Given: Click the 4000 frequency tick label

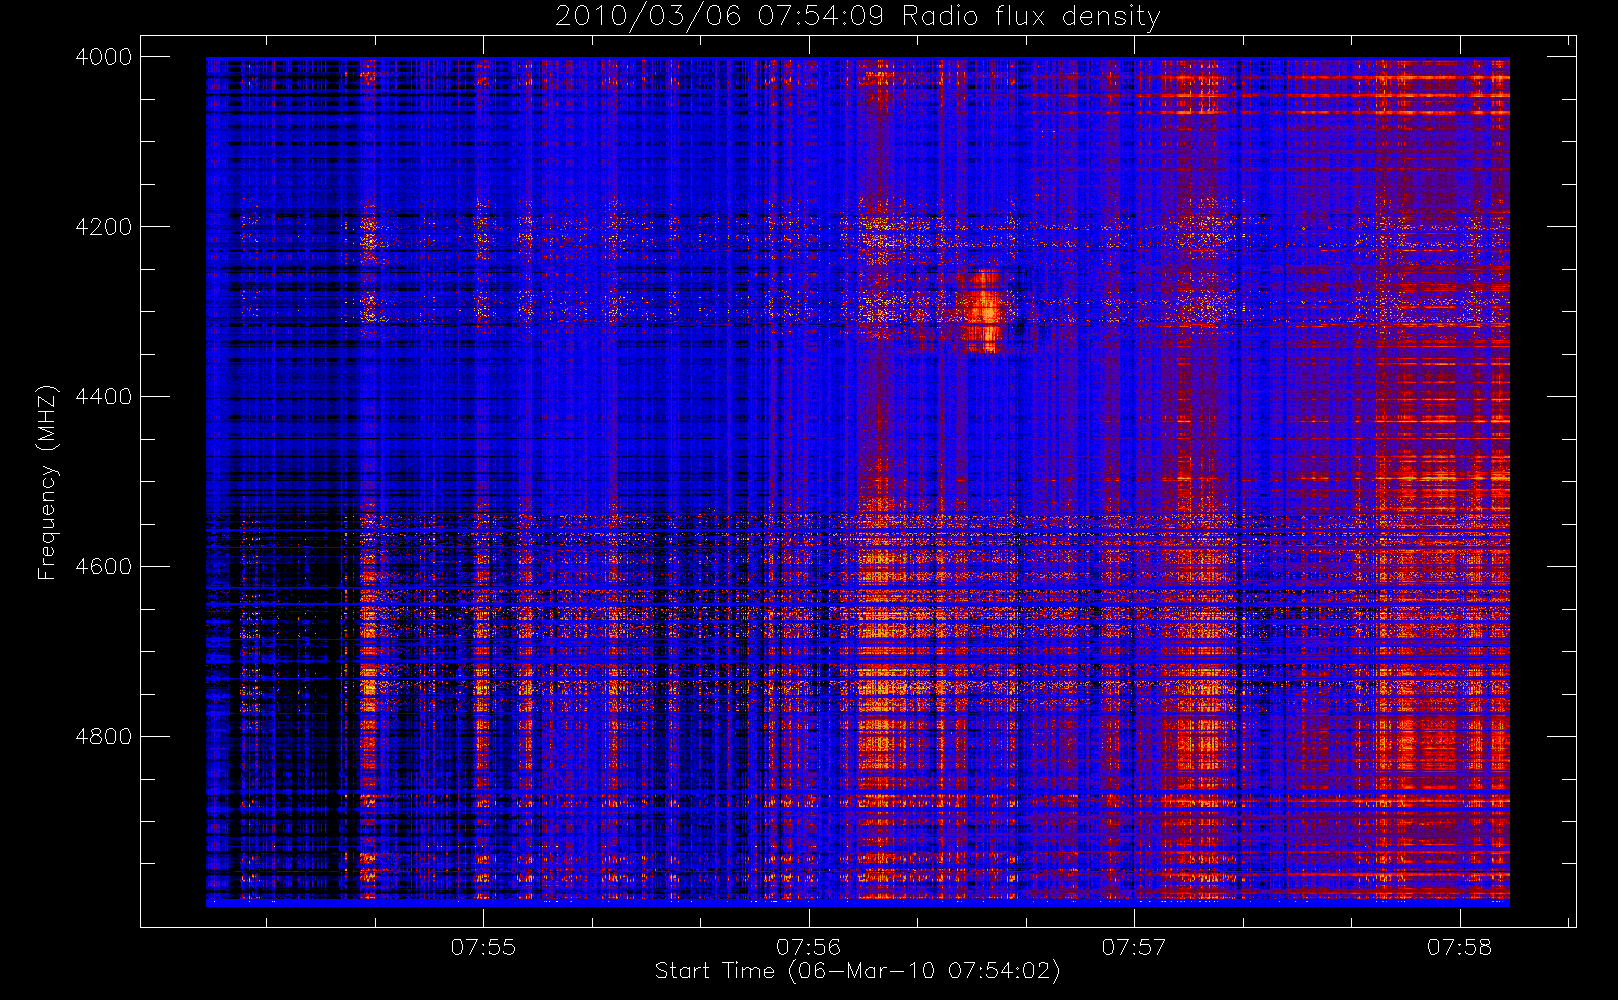Looking at the screenshot, I should [104, 57].
